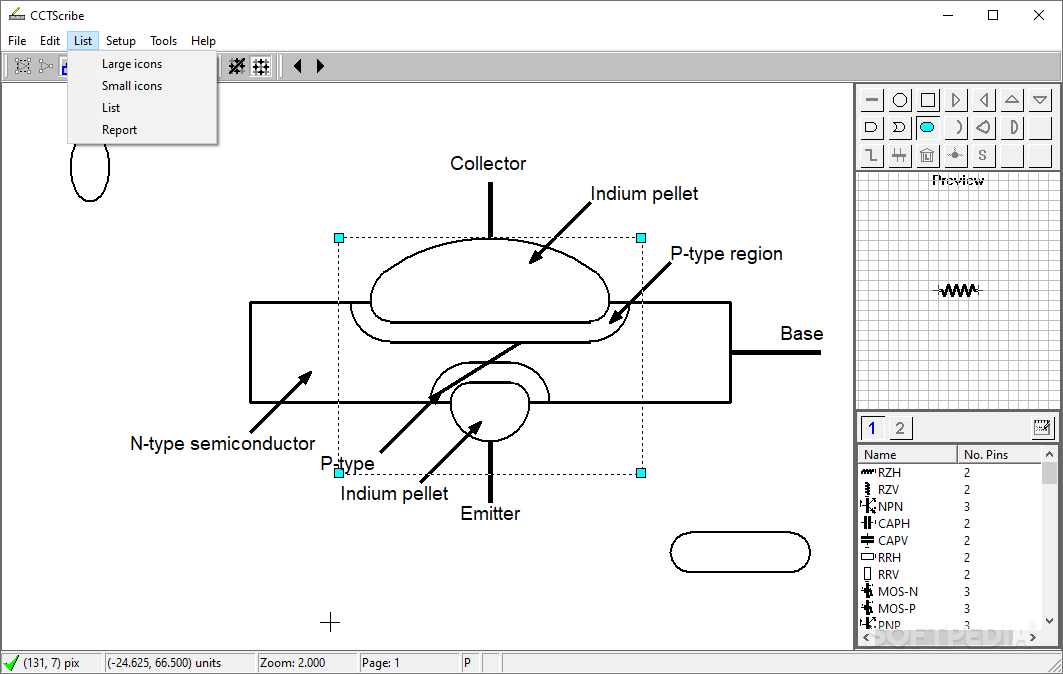Select the S text tool
The width and height of the screenshot is (1063, 674).
[983, 155]
